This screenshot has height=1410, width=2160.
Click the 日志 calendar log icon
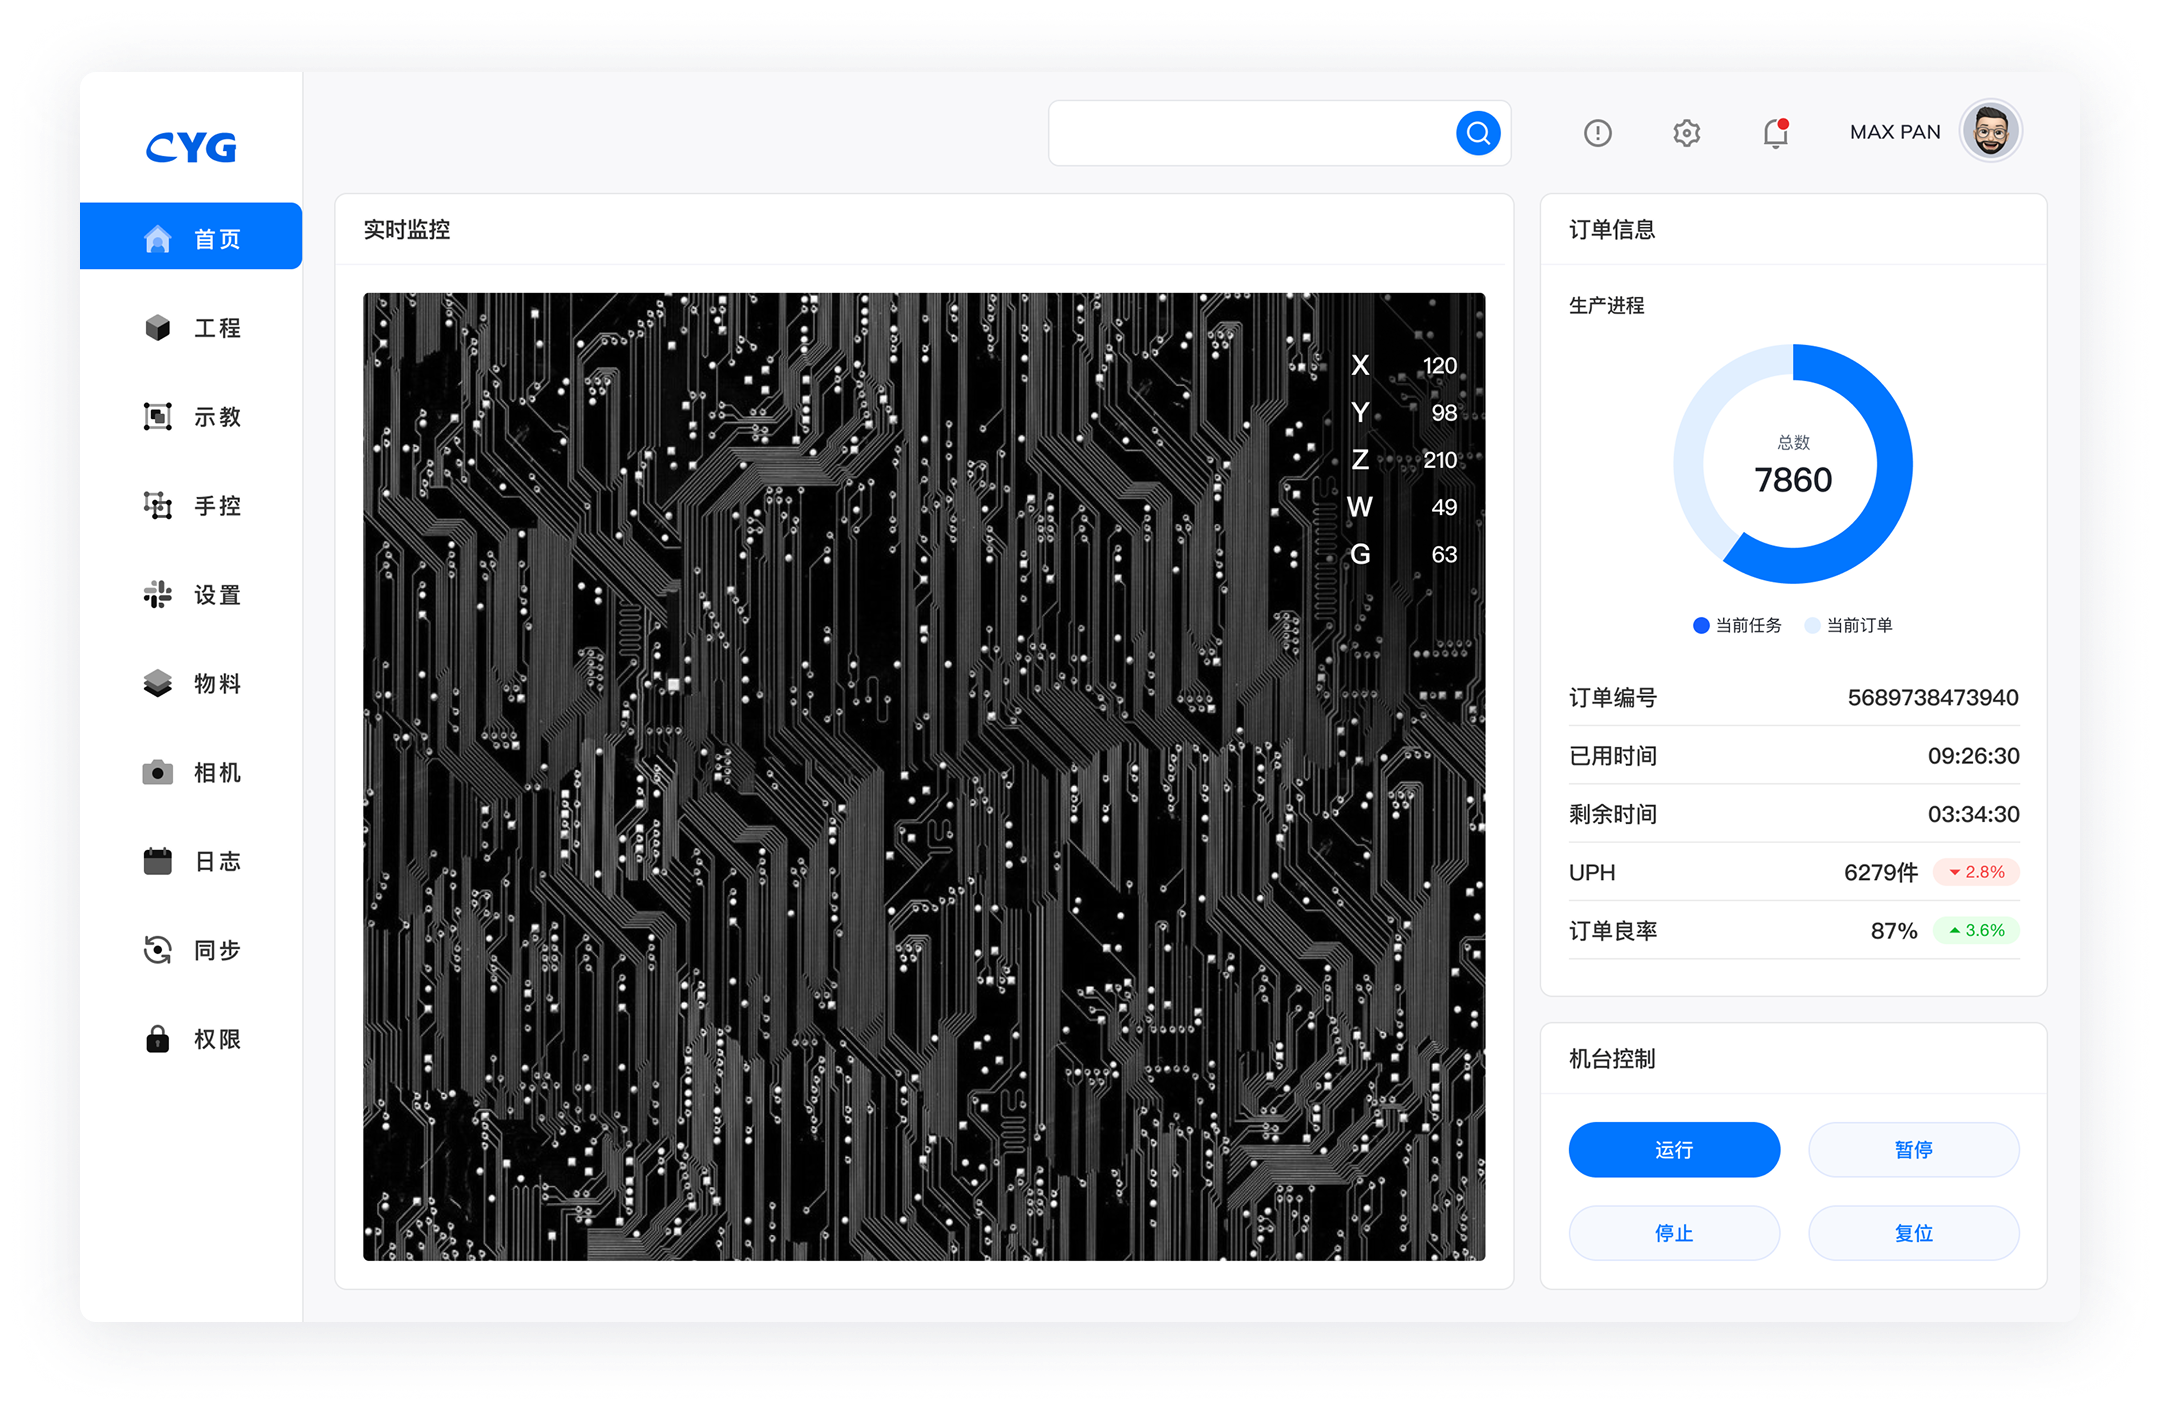(158, 861)
